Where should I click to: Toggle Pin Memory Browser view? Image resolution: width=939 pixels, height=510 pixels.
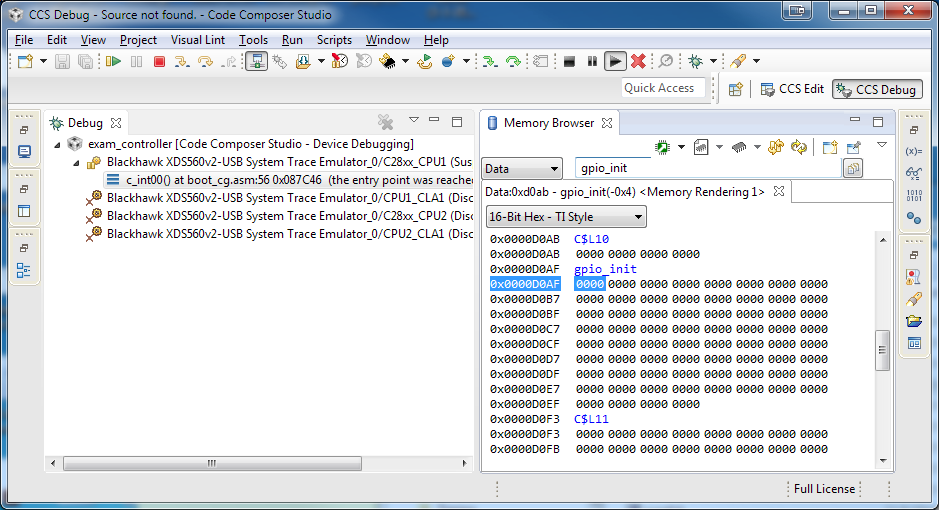[853, 147]
